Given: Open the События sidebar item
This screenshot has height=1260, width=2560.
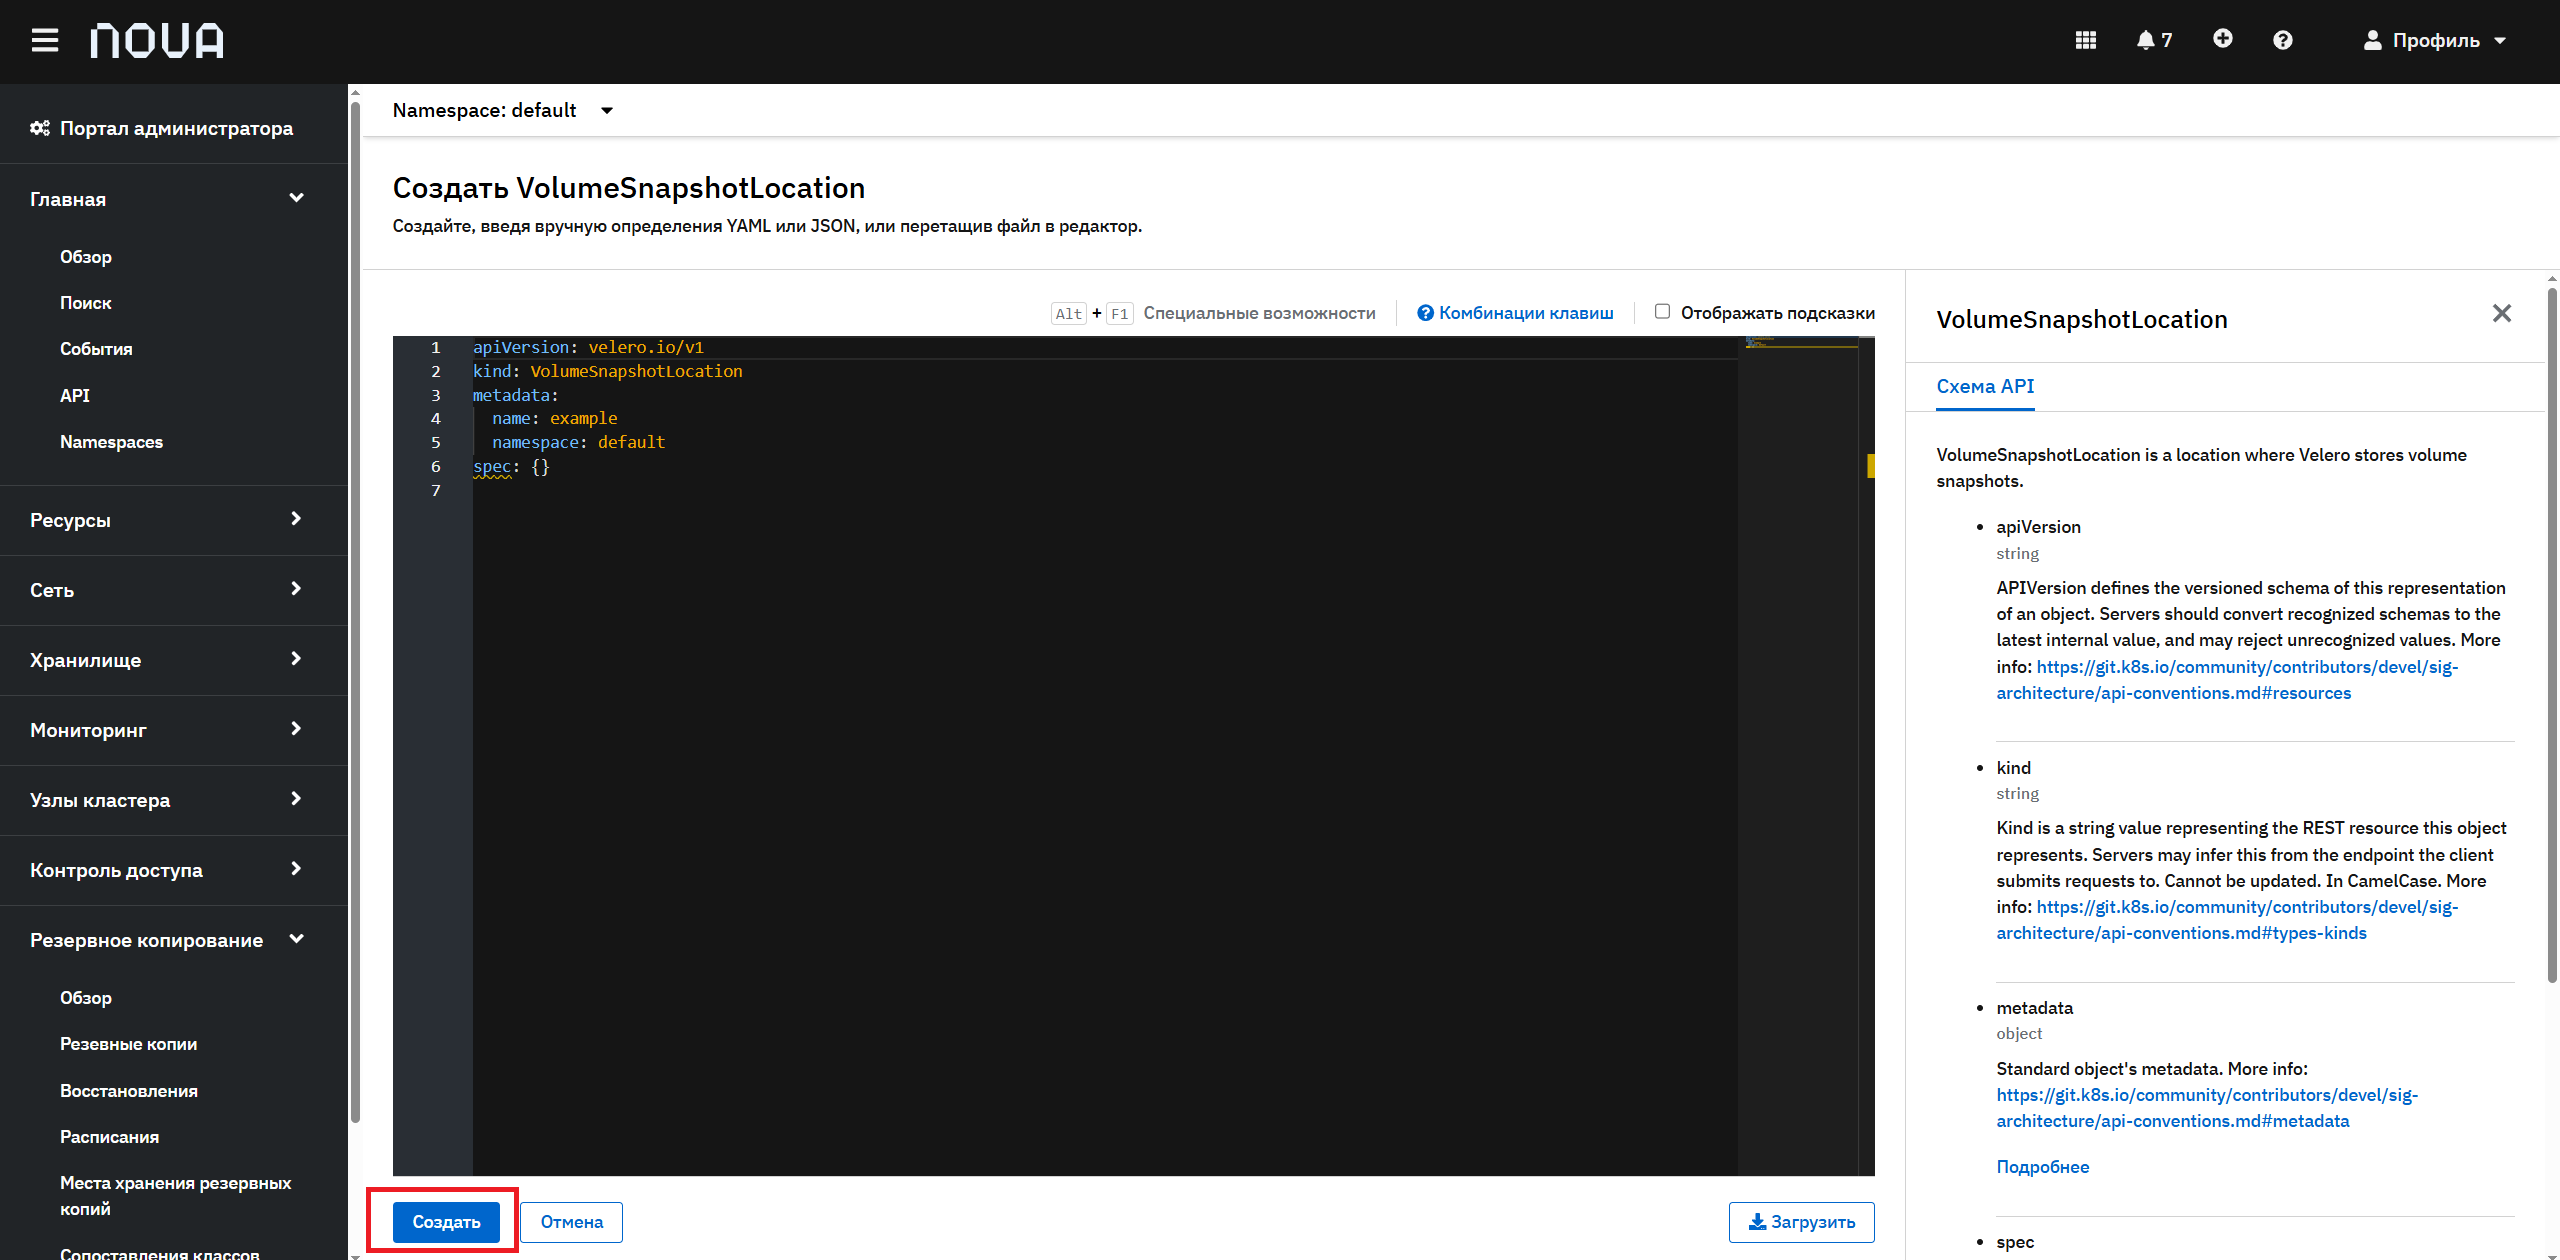Looking at the screenshot, I should [x=96, y=349].
